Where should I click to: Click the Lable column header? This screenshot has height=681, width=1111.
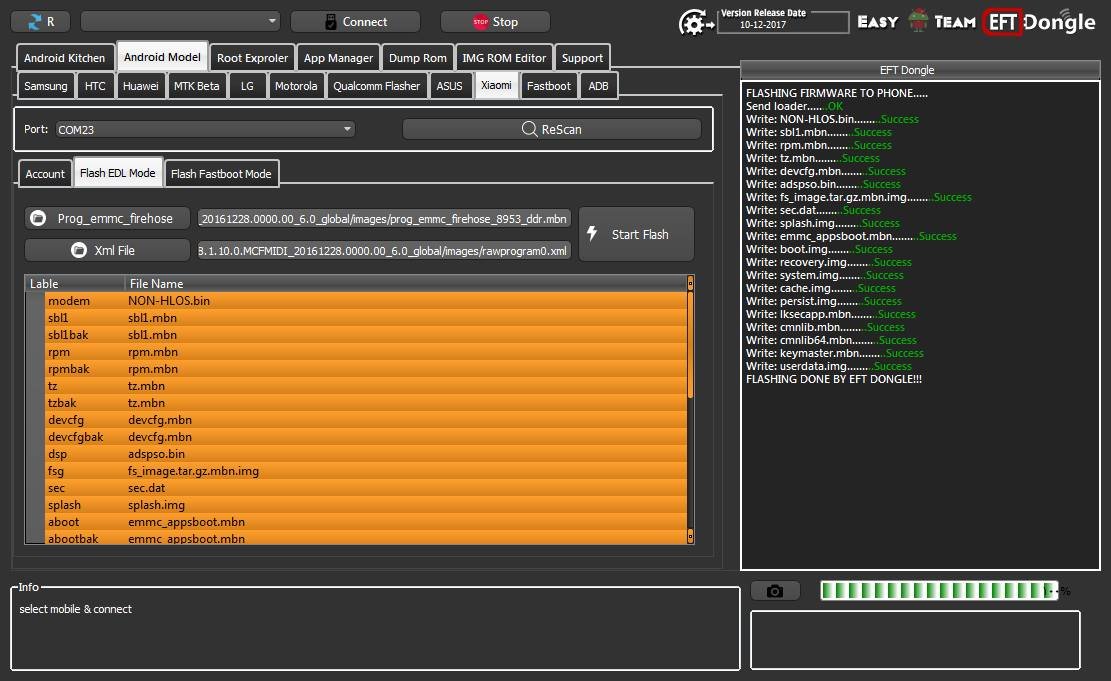click(74, 283)
